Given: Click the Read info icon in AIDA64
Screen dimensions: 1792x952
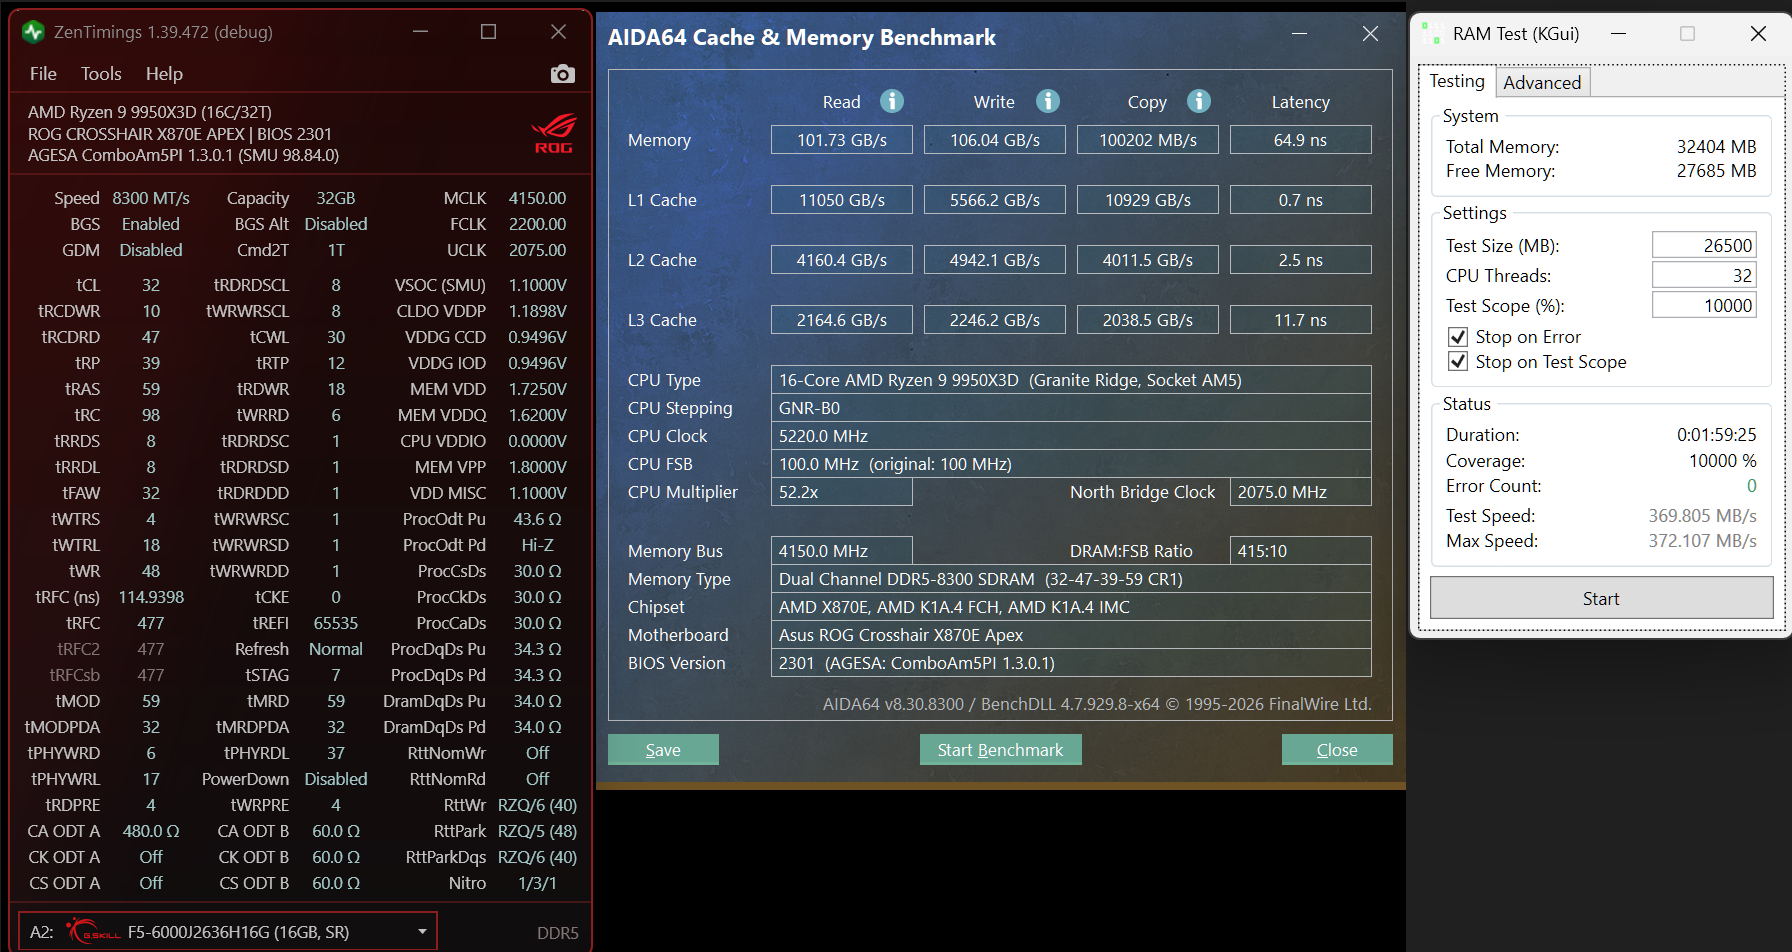Looking at the screenshot, I should coord(892,101).
